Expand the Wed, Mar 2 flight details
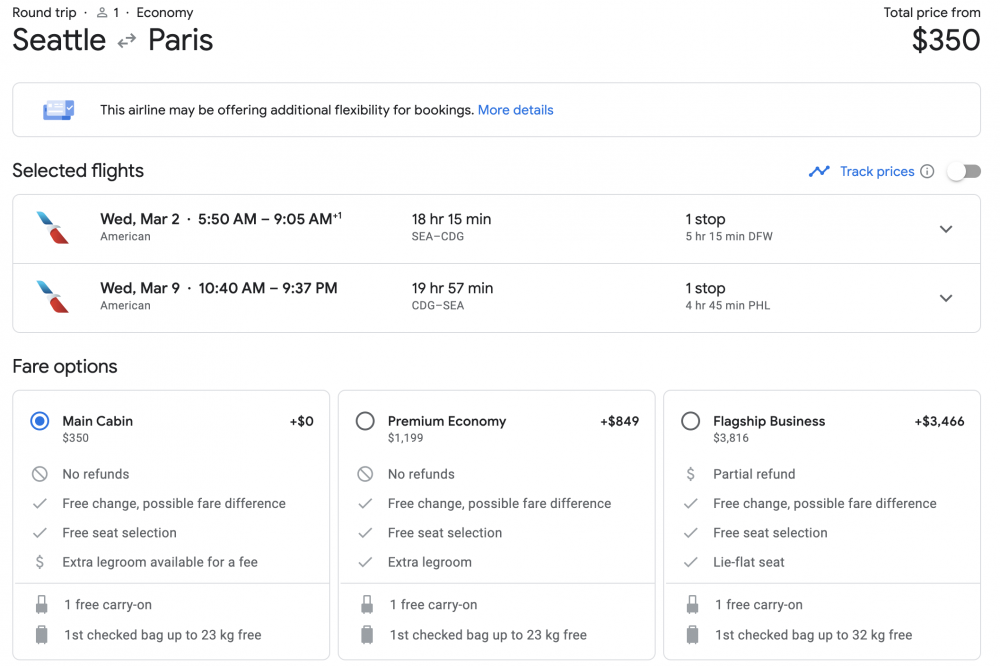The height and width of the screenshot is (666, 1000). [946, 229]
